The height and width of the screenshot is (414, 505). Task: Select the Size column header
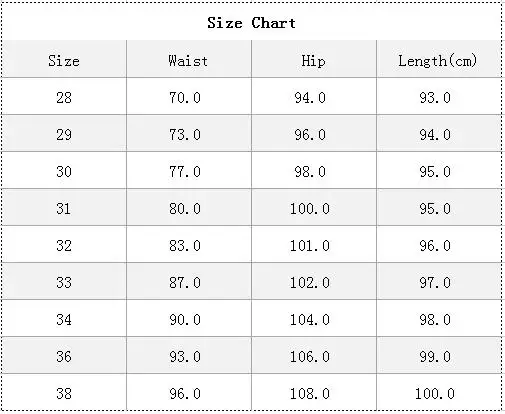pyautogui.click(x=64, y=61)
